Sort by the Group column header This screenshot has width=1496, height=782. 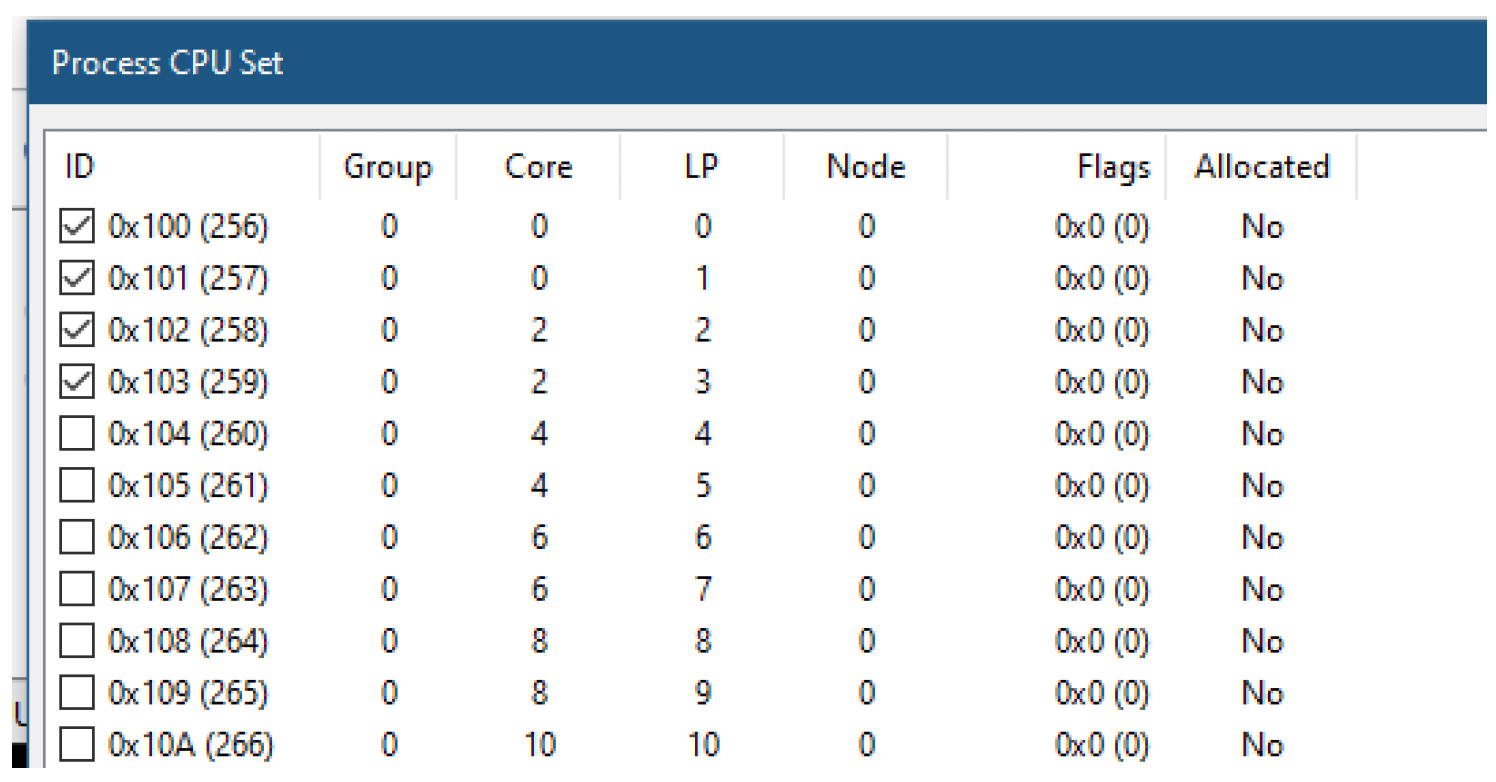click(388, 166)
